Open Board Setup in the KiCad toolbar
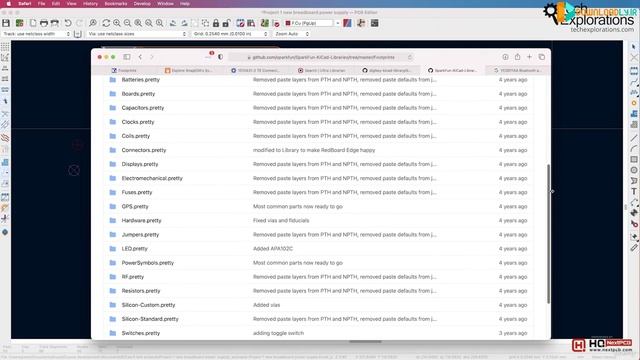 pyautogui.click(x=20, y=23)
